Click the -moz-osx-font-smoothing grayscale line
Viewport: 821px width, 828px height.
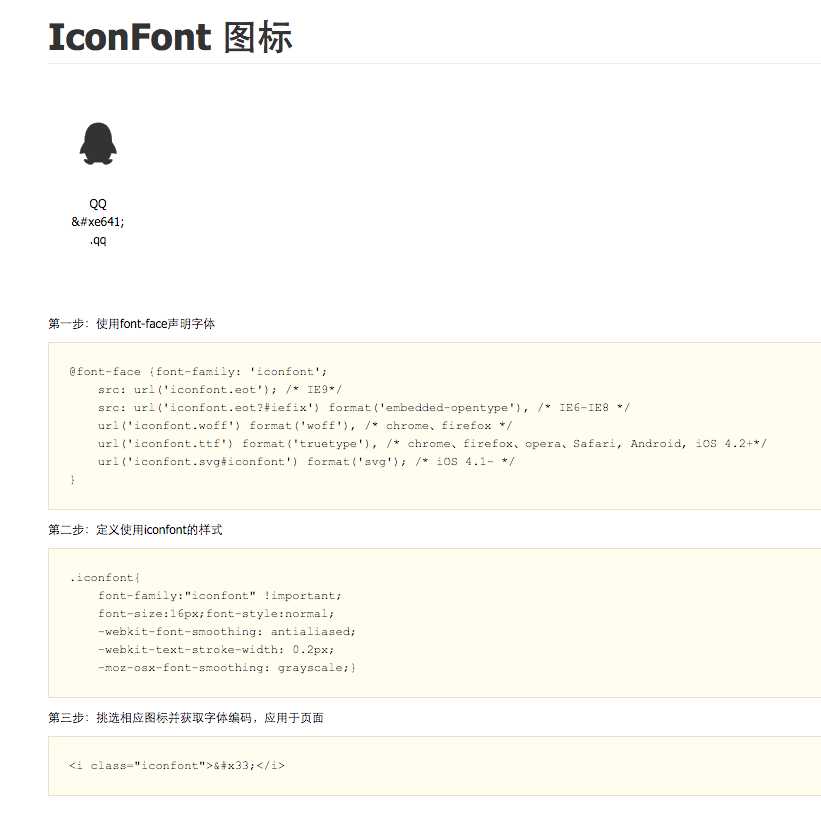click(x=227, y=667)
